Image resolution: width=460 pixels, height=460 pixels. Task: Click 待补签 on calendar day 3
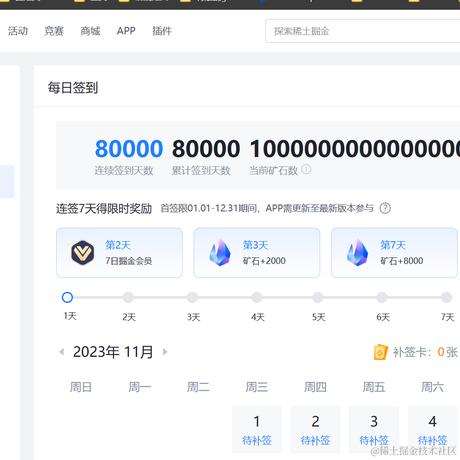(374, 441)
